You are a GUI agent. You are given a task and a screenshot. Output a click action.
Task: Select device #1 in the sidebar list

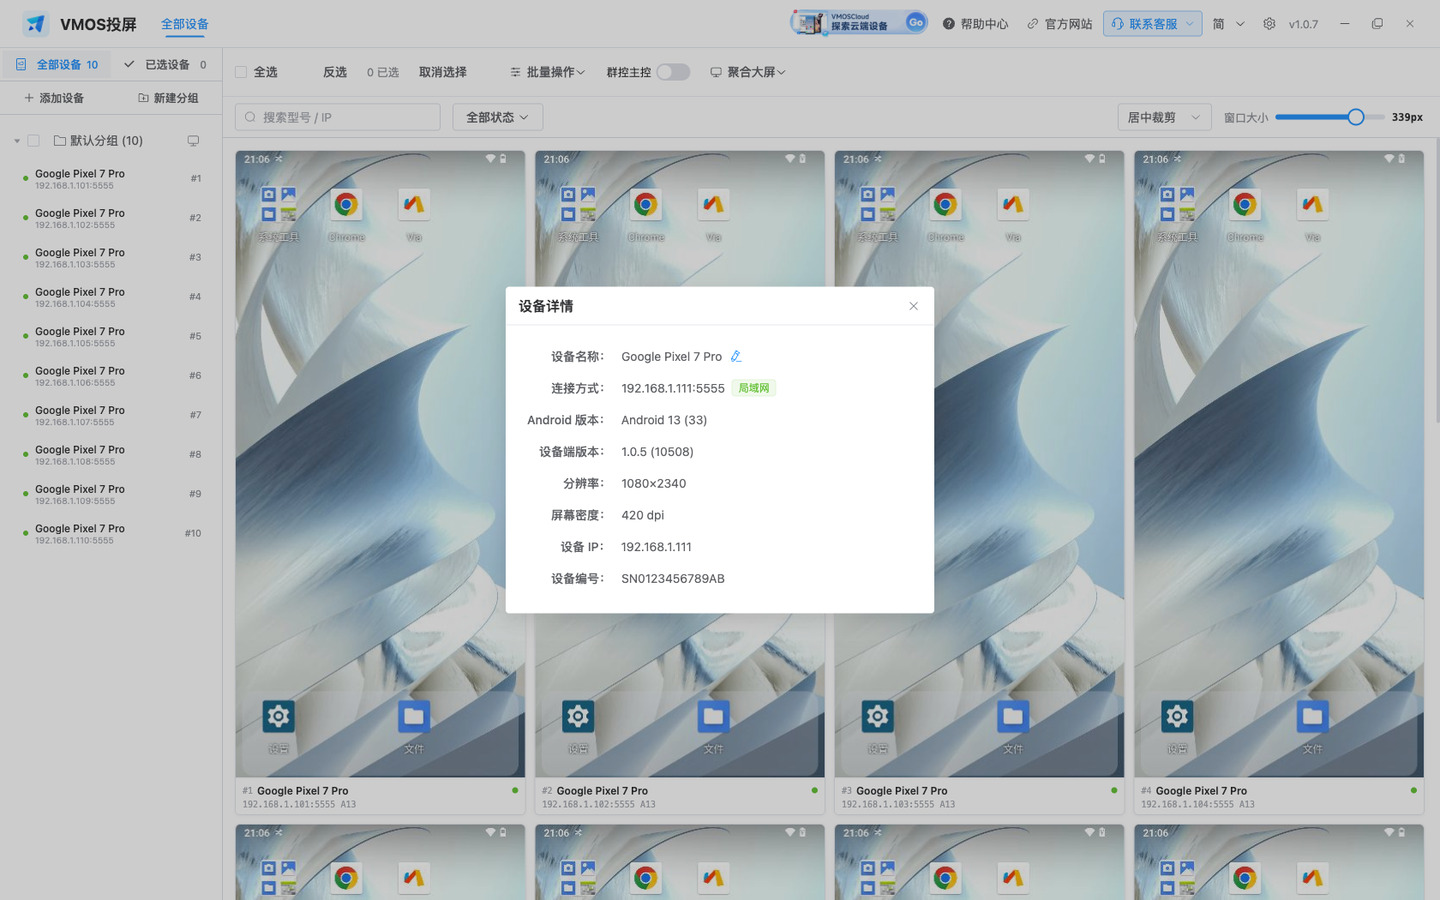pos(111,179)
